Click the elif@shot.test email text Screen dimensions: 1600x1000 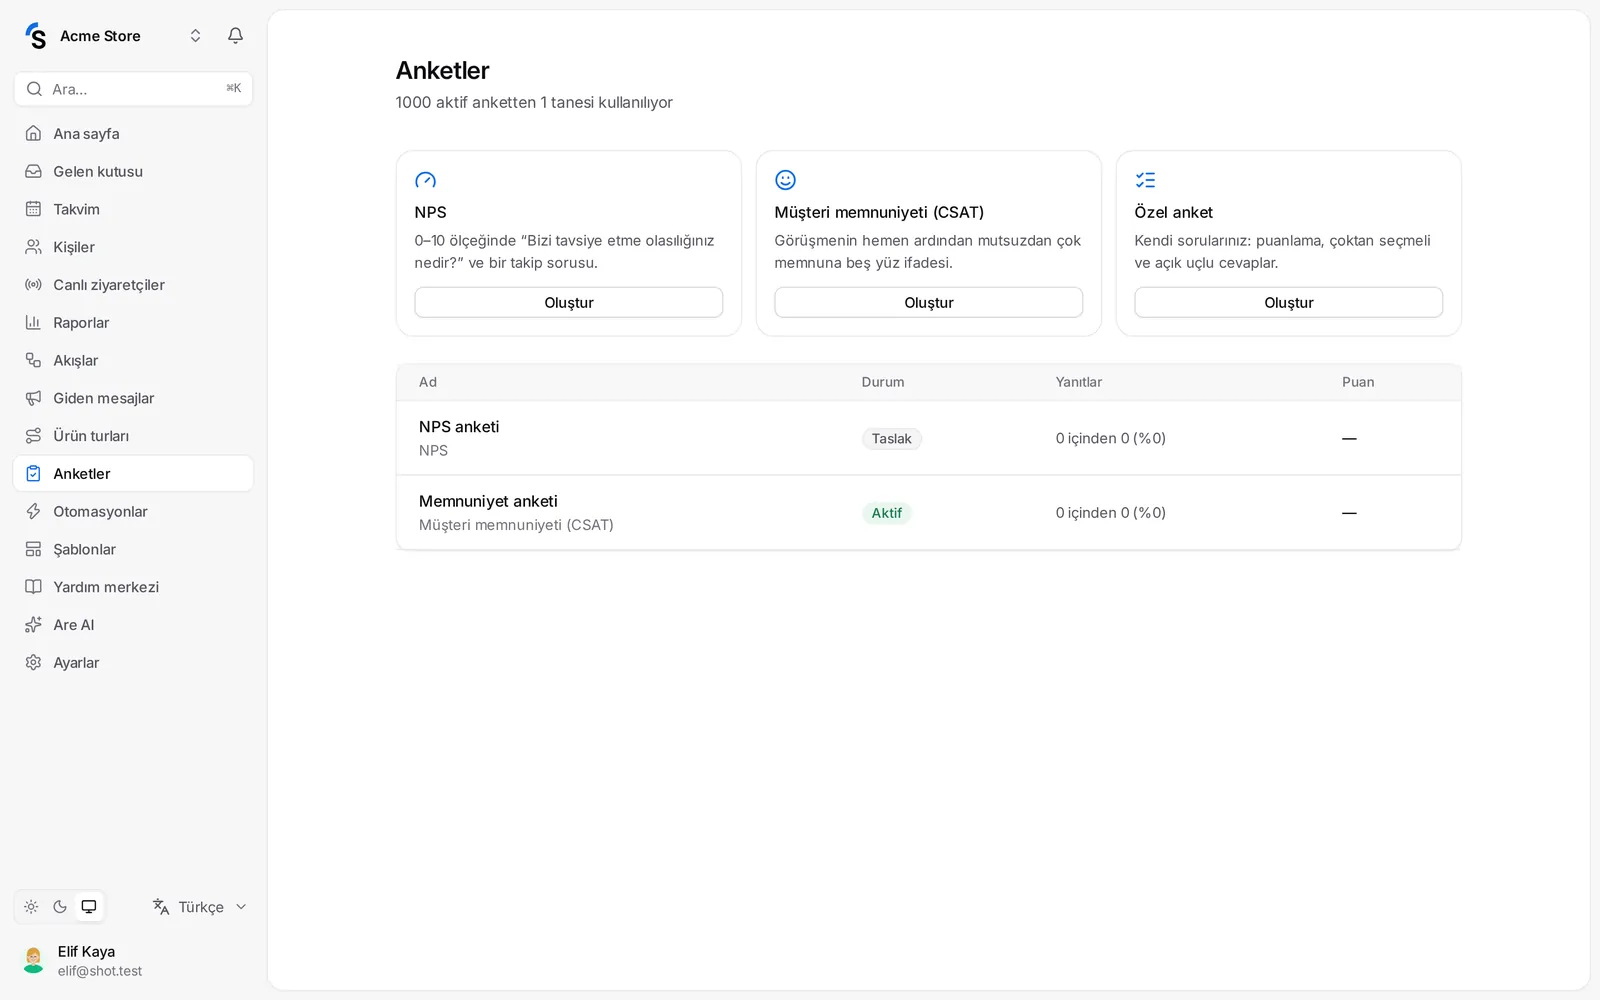tap(100, 971)
